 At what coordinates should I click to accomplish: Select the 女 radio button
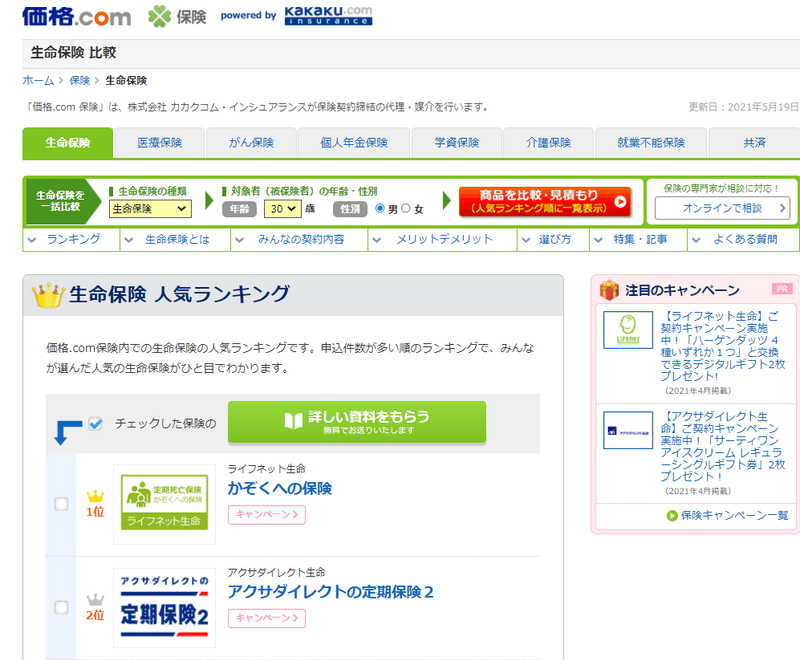pos(406,208)
